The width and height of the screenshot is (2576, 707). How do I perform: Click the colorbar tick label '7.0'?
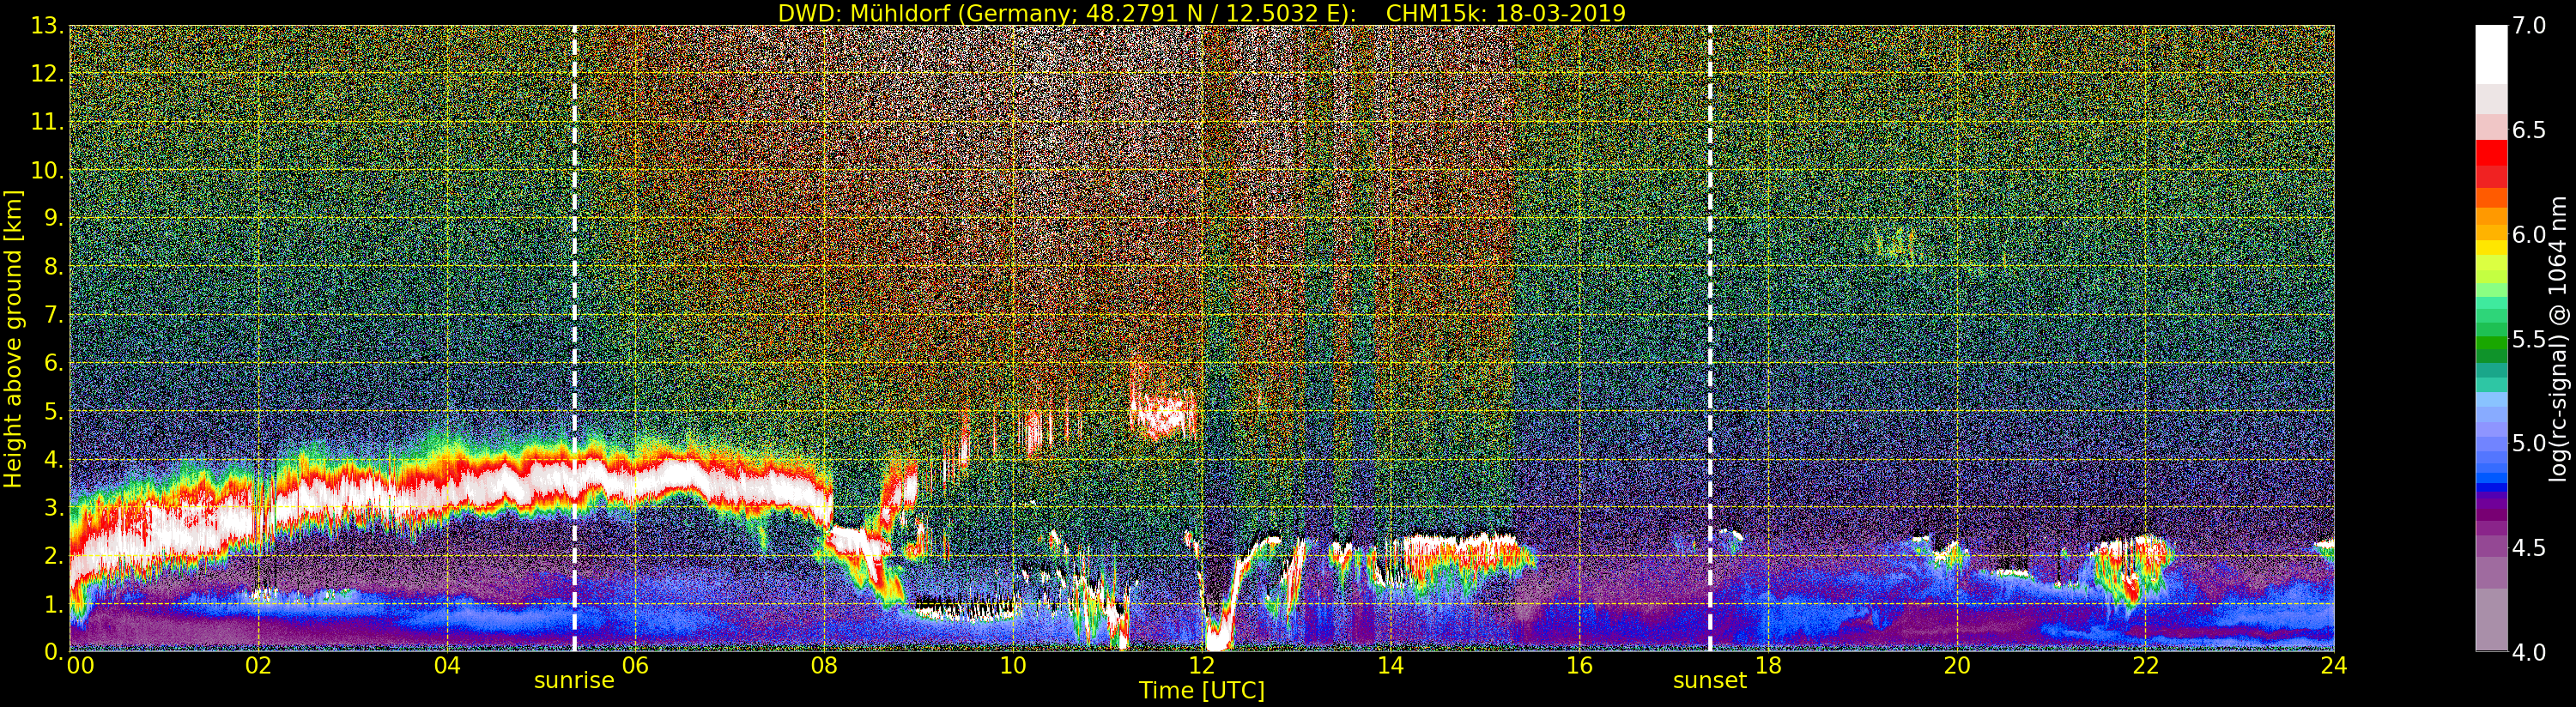pos(2529,26)
